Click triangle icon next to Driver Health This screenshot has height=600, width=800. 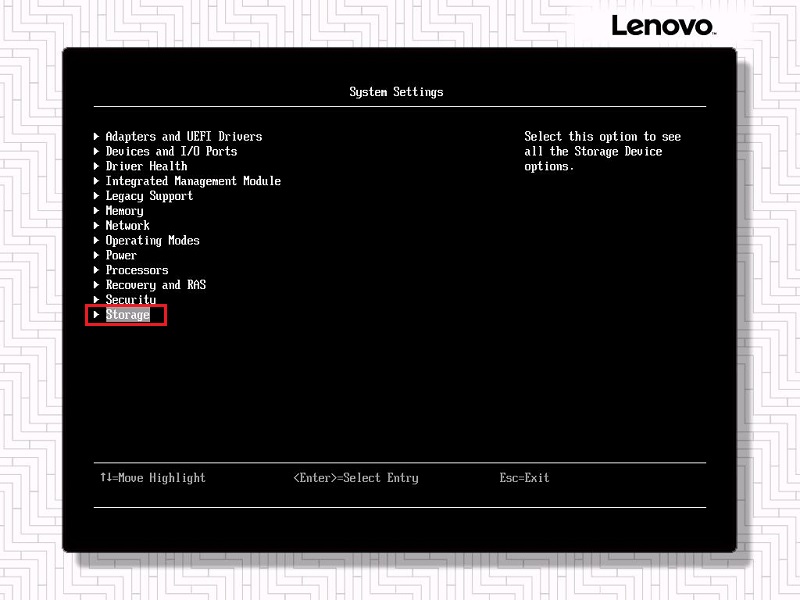point(96,166)
